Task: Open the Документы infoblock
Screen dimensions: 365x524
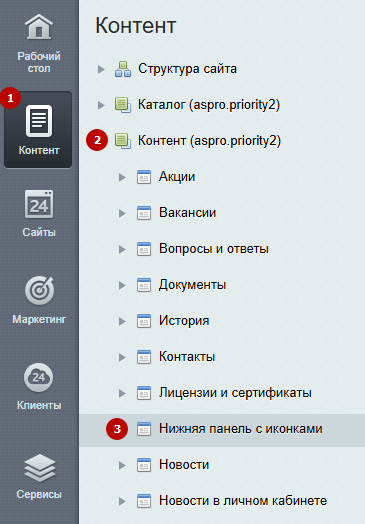Action: (x=193, y=285)
